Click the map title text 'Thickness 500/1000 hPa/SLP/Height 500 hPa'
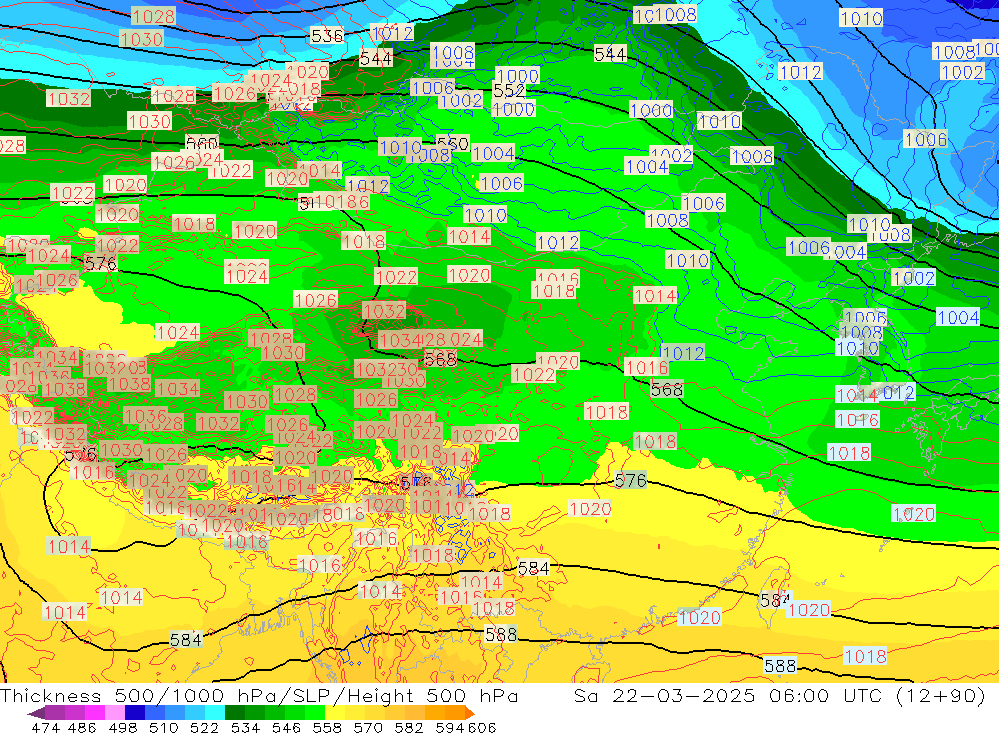 click(259, 695)
